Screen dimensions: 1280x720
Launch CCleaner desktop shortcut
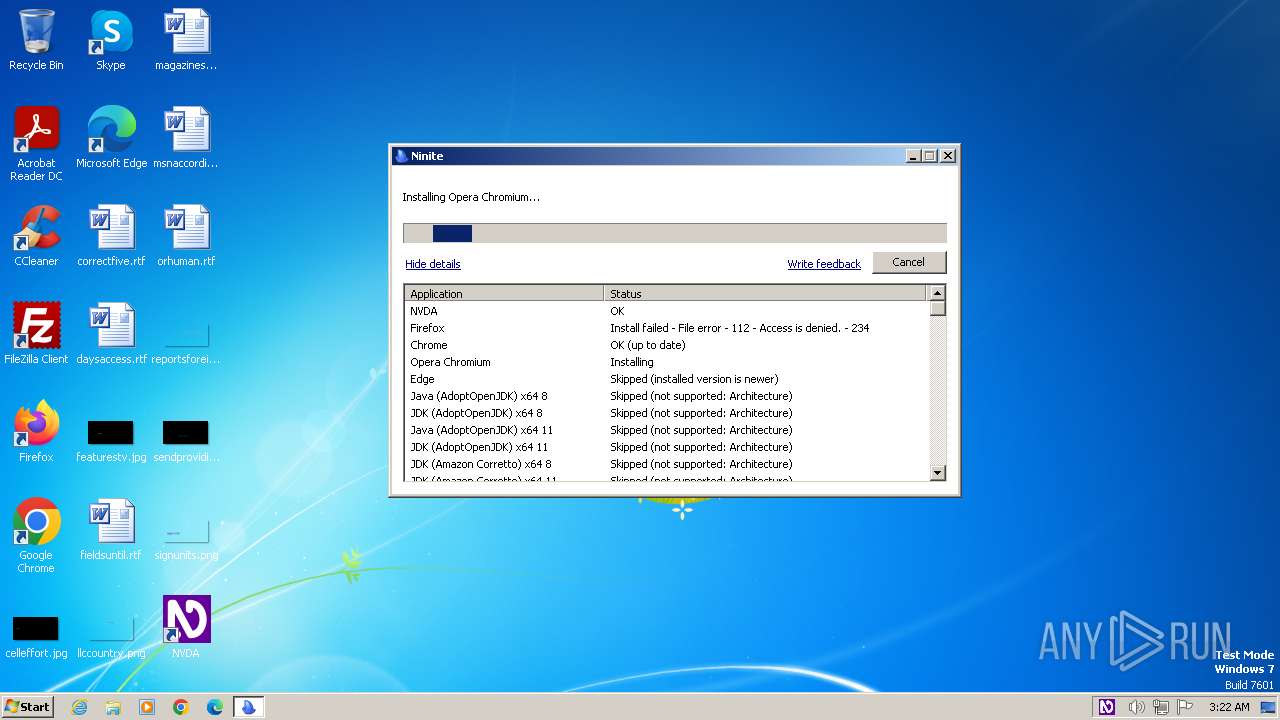point(36,236)
